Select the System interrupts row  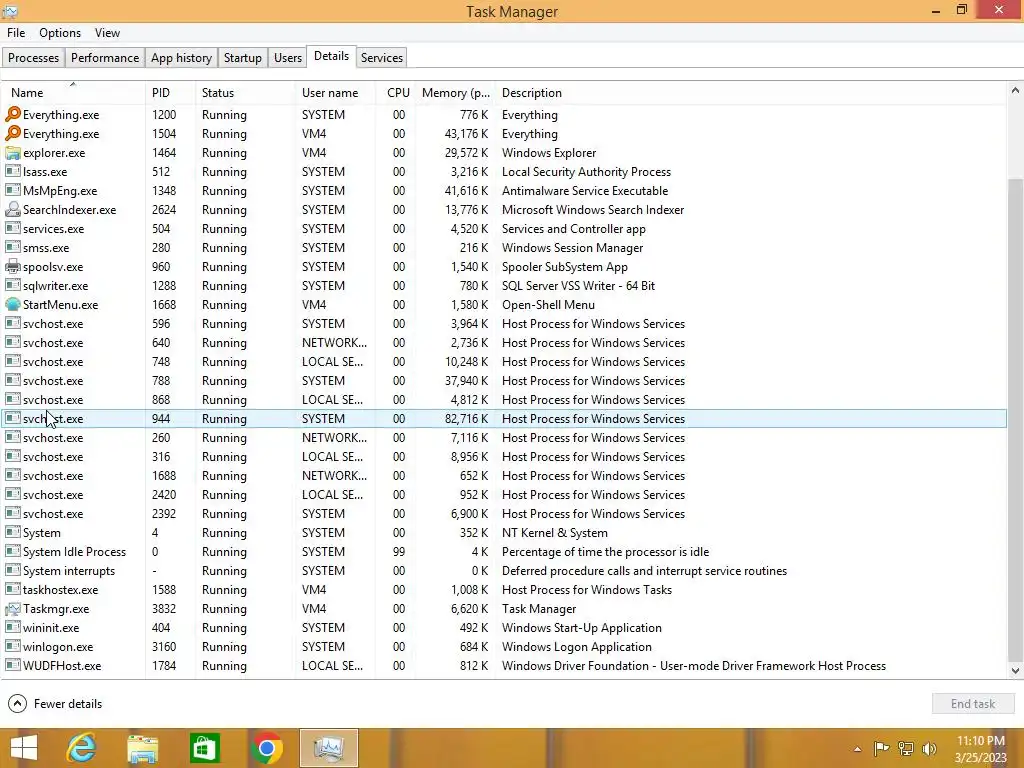pos(504,571)
